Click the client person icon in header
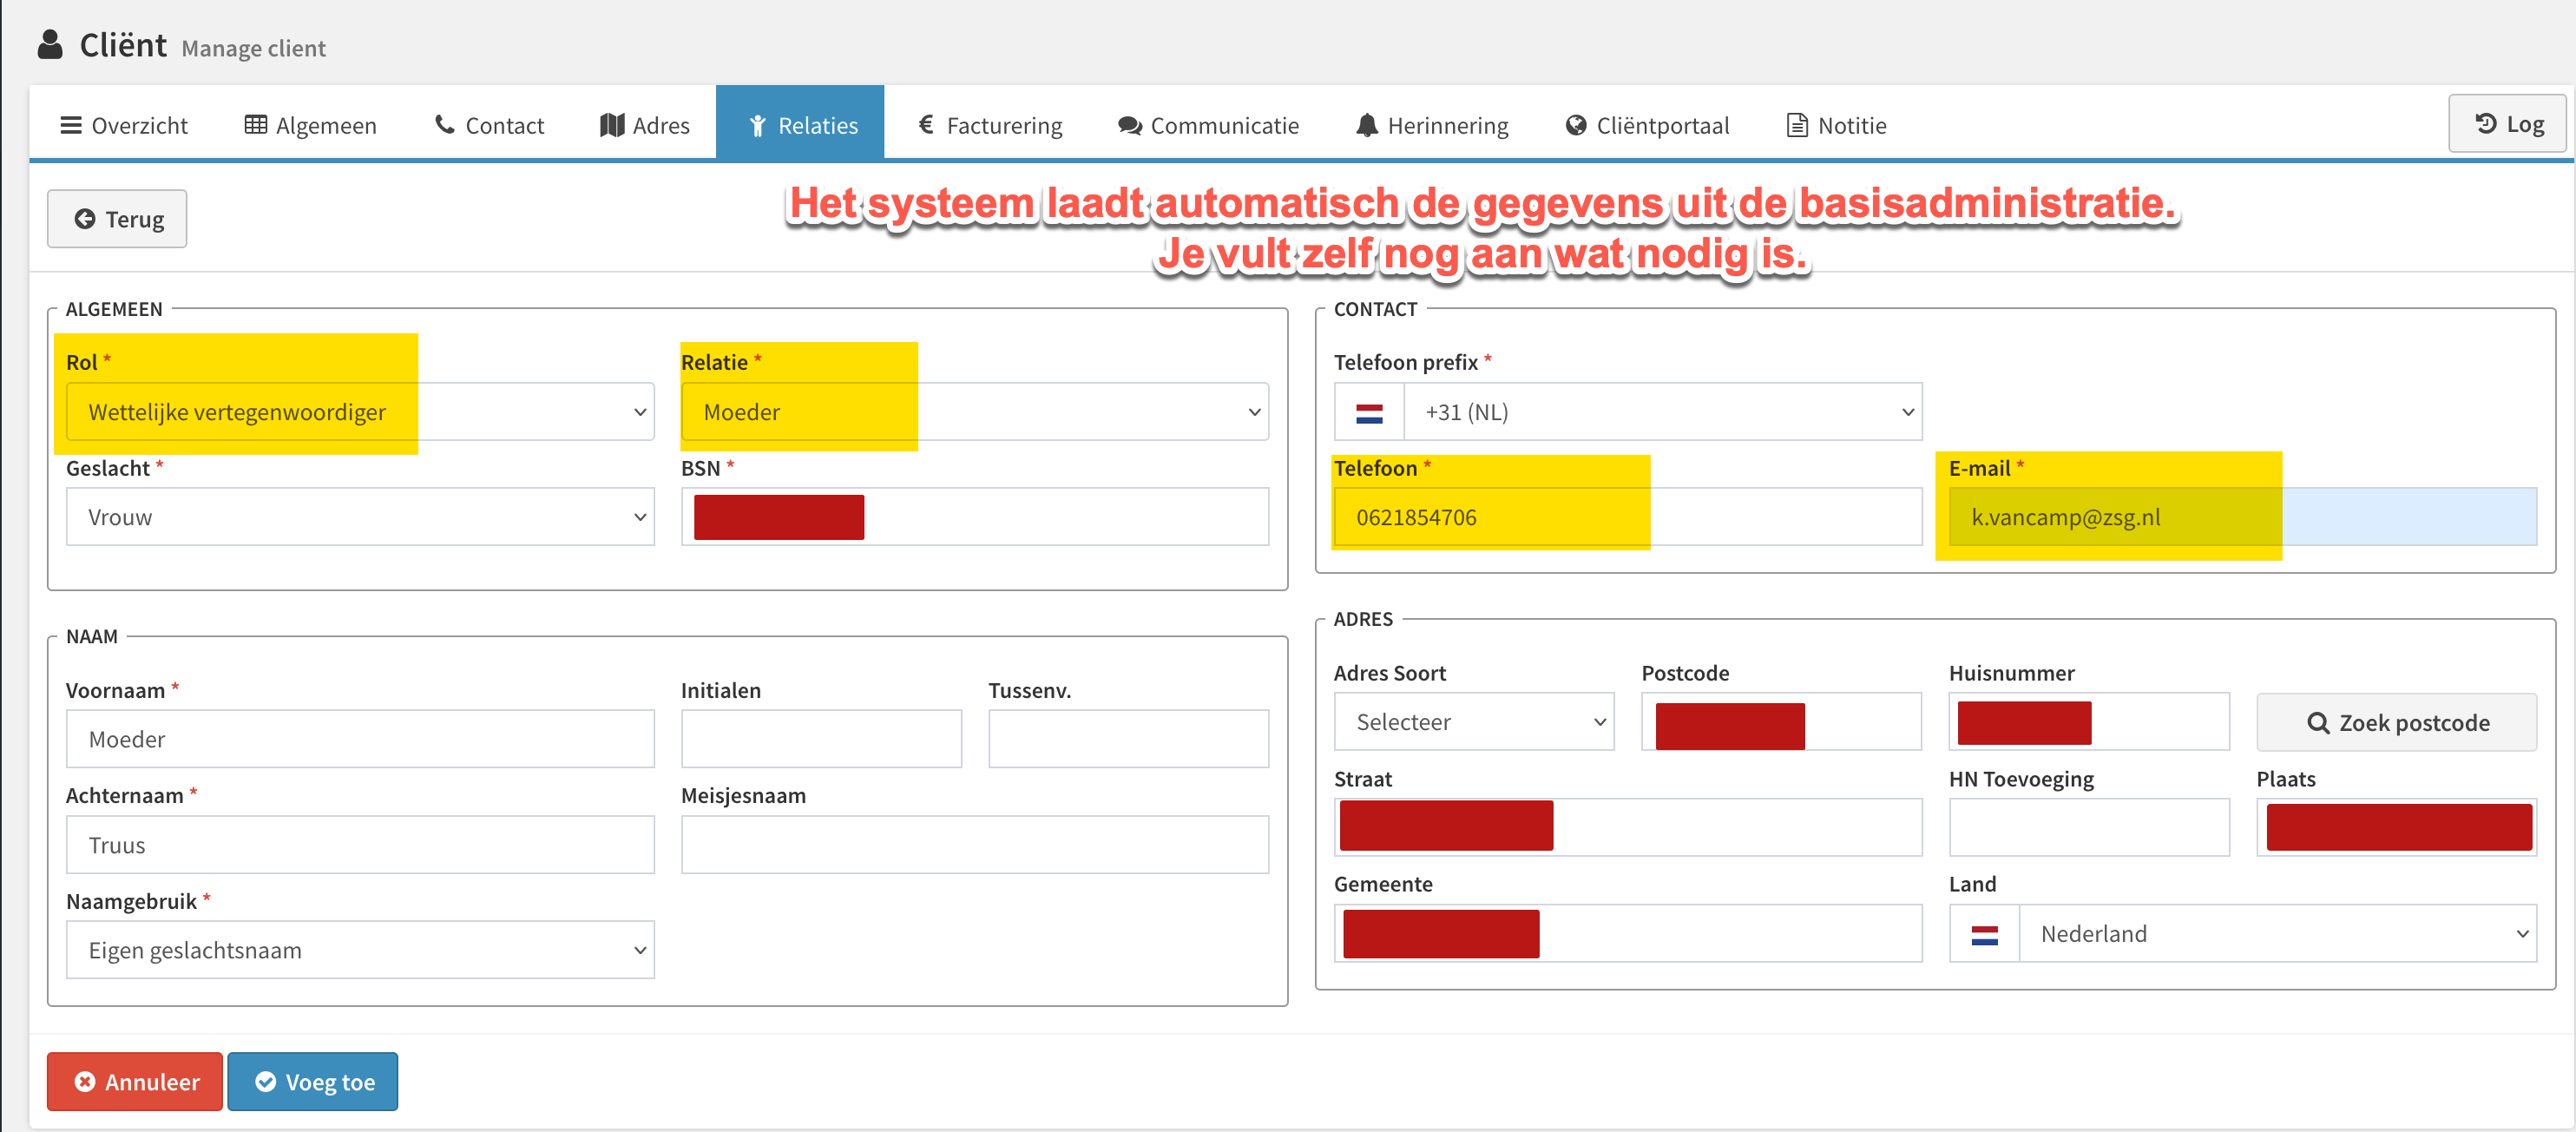 click(50, 45)
